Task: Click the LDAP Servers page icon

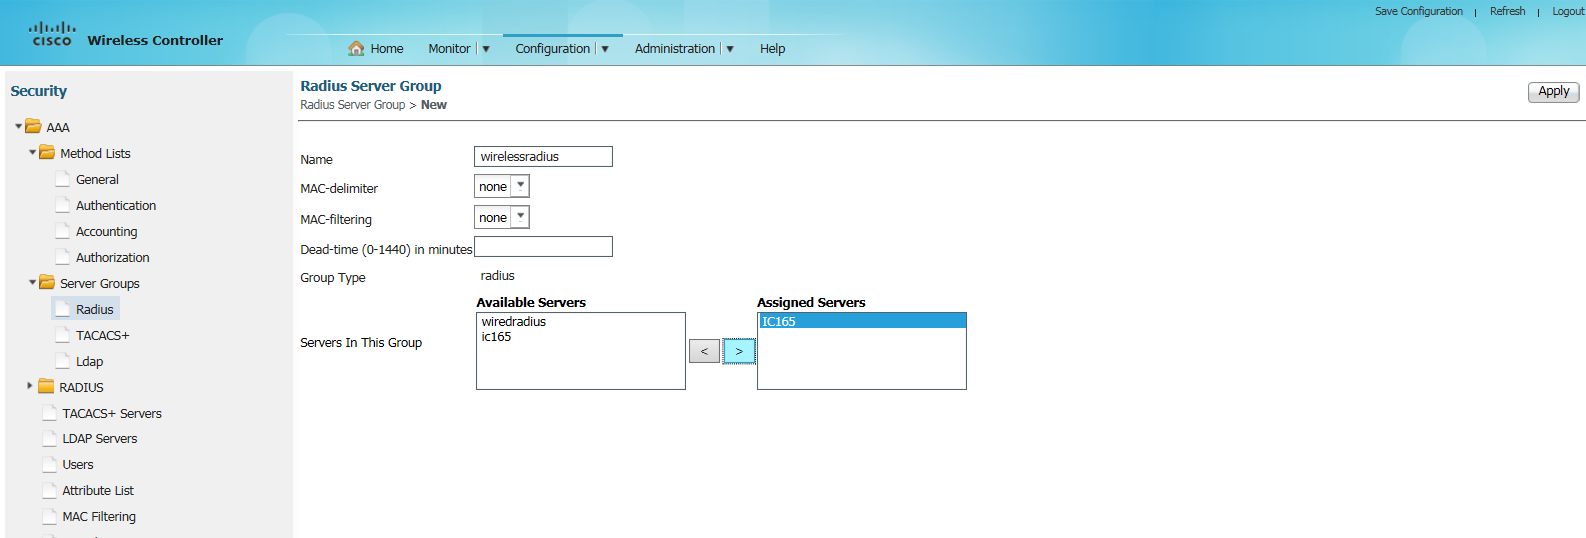Action: click(50, 438)
